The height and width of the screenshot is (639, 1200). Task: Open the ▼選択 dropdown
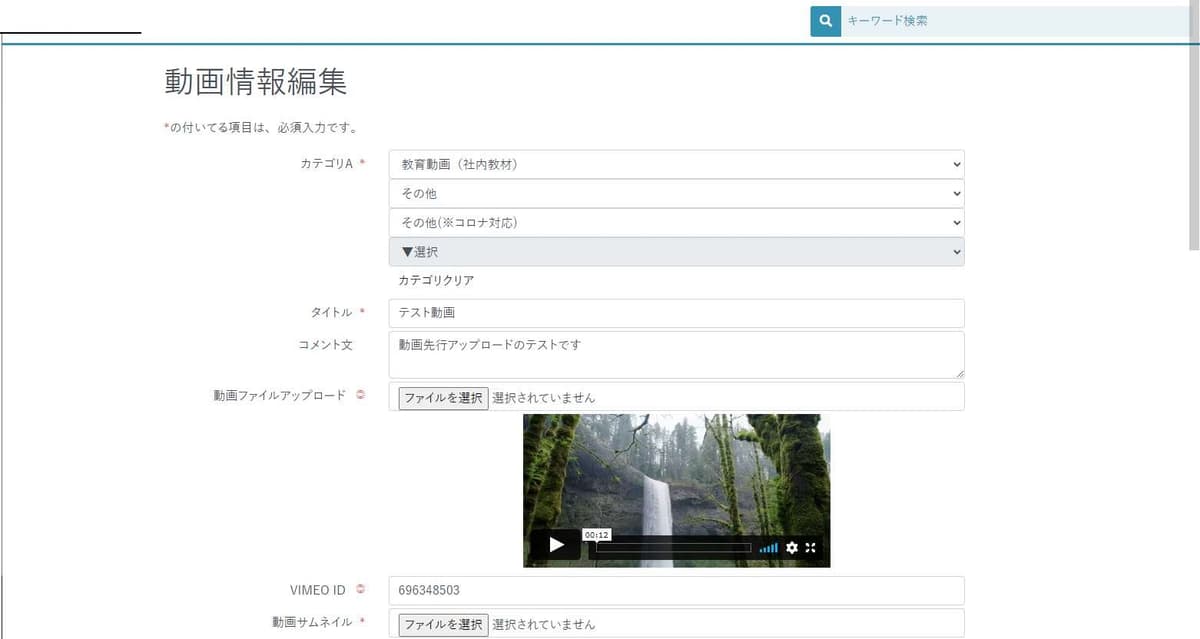click(x=677, y=251)
